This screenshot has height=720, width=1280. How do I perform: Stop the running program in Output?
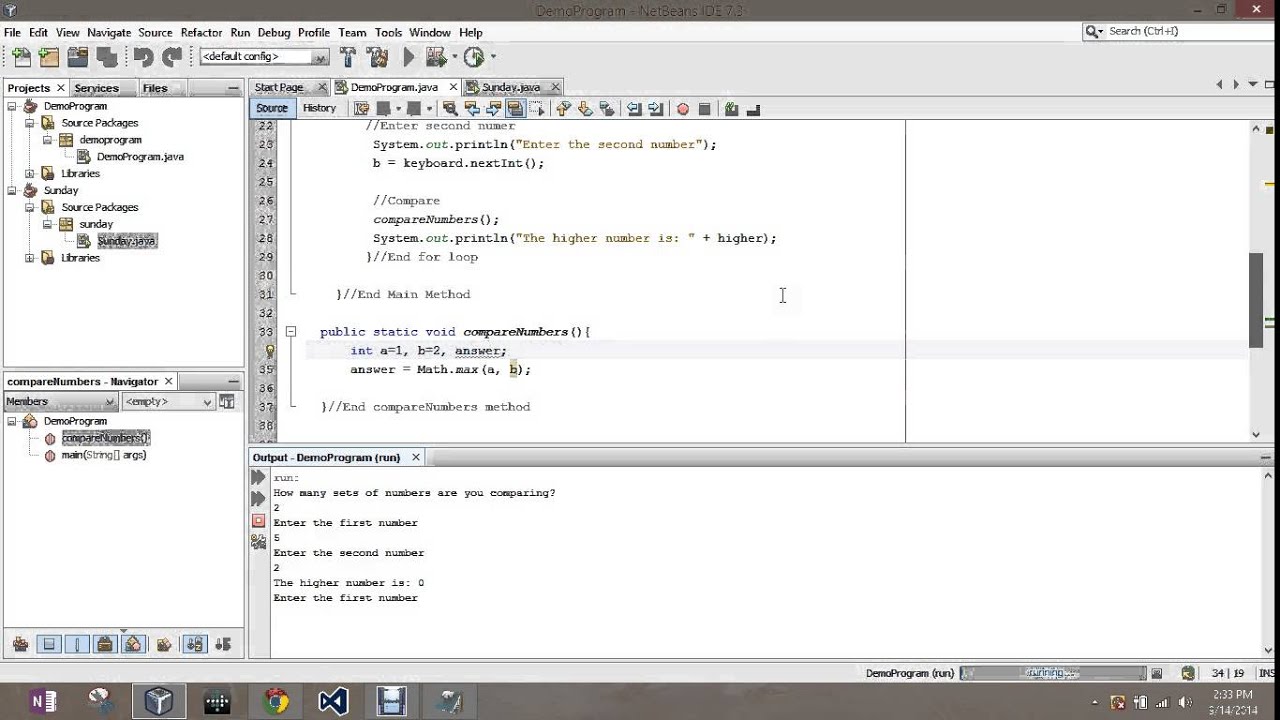259,520
